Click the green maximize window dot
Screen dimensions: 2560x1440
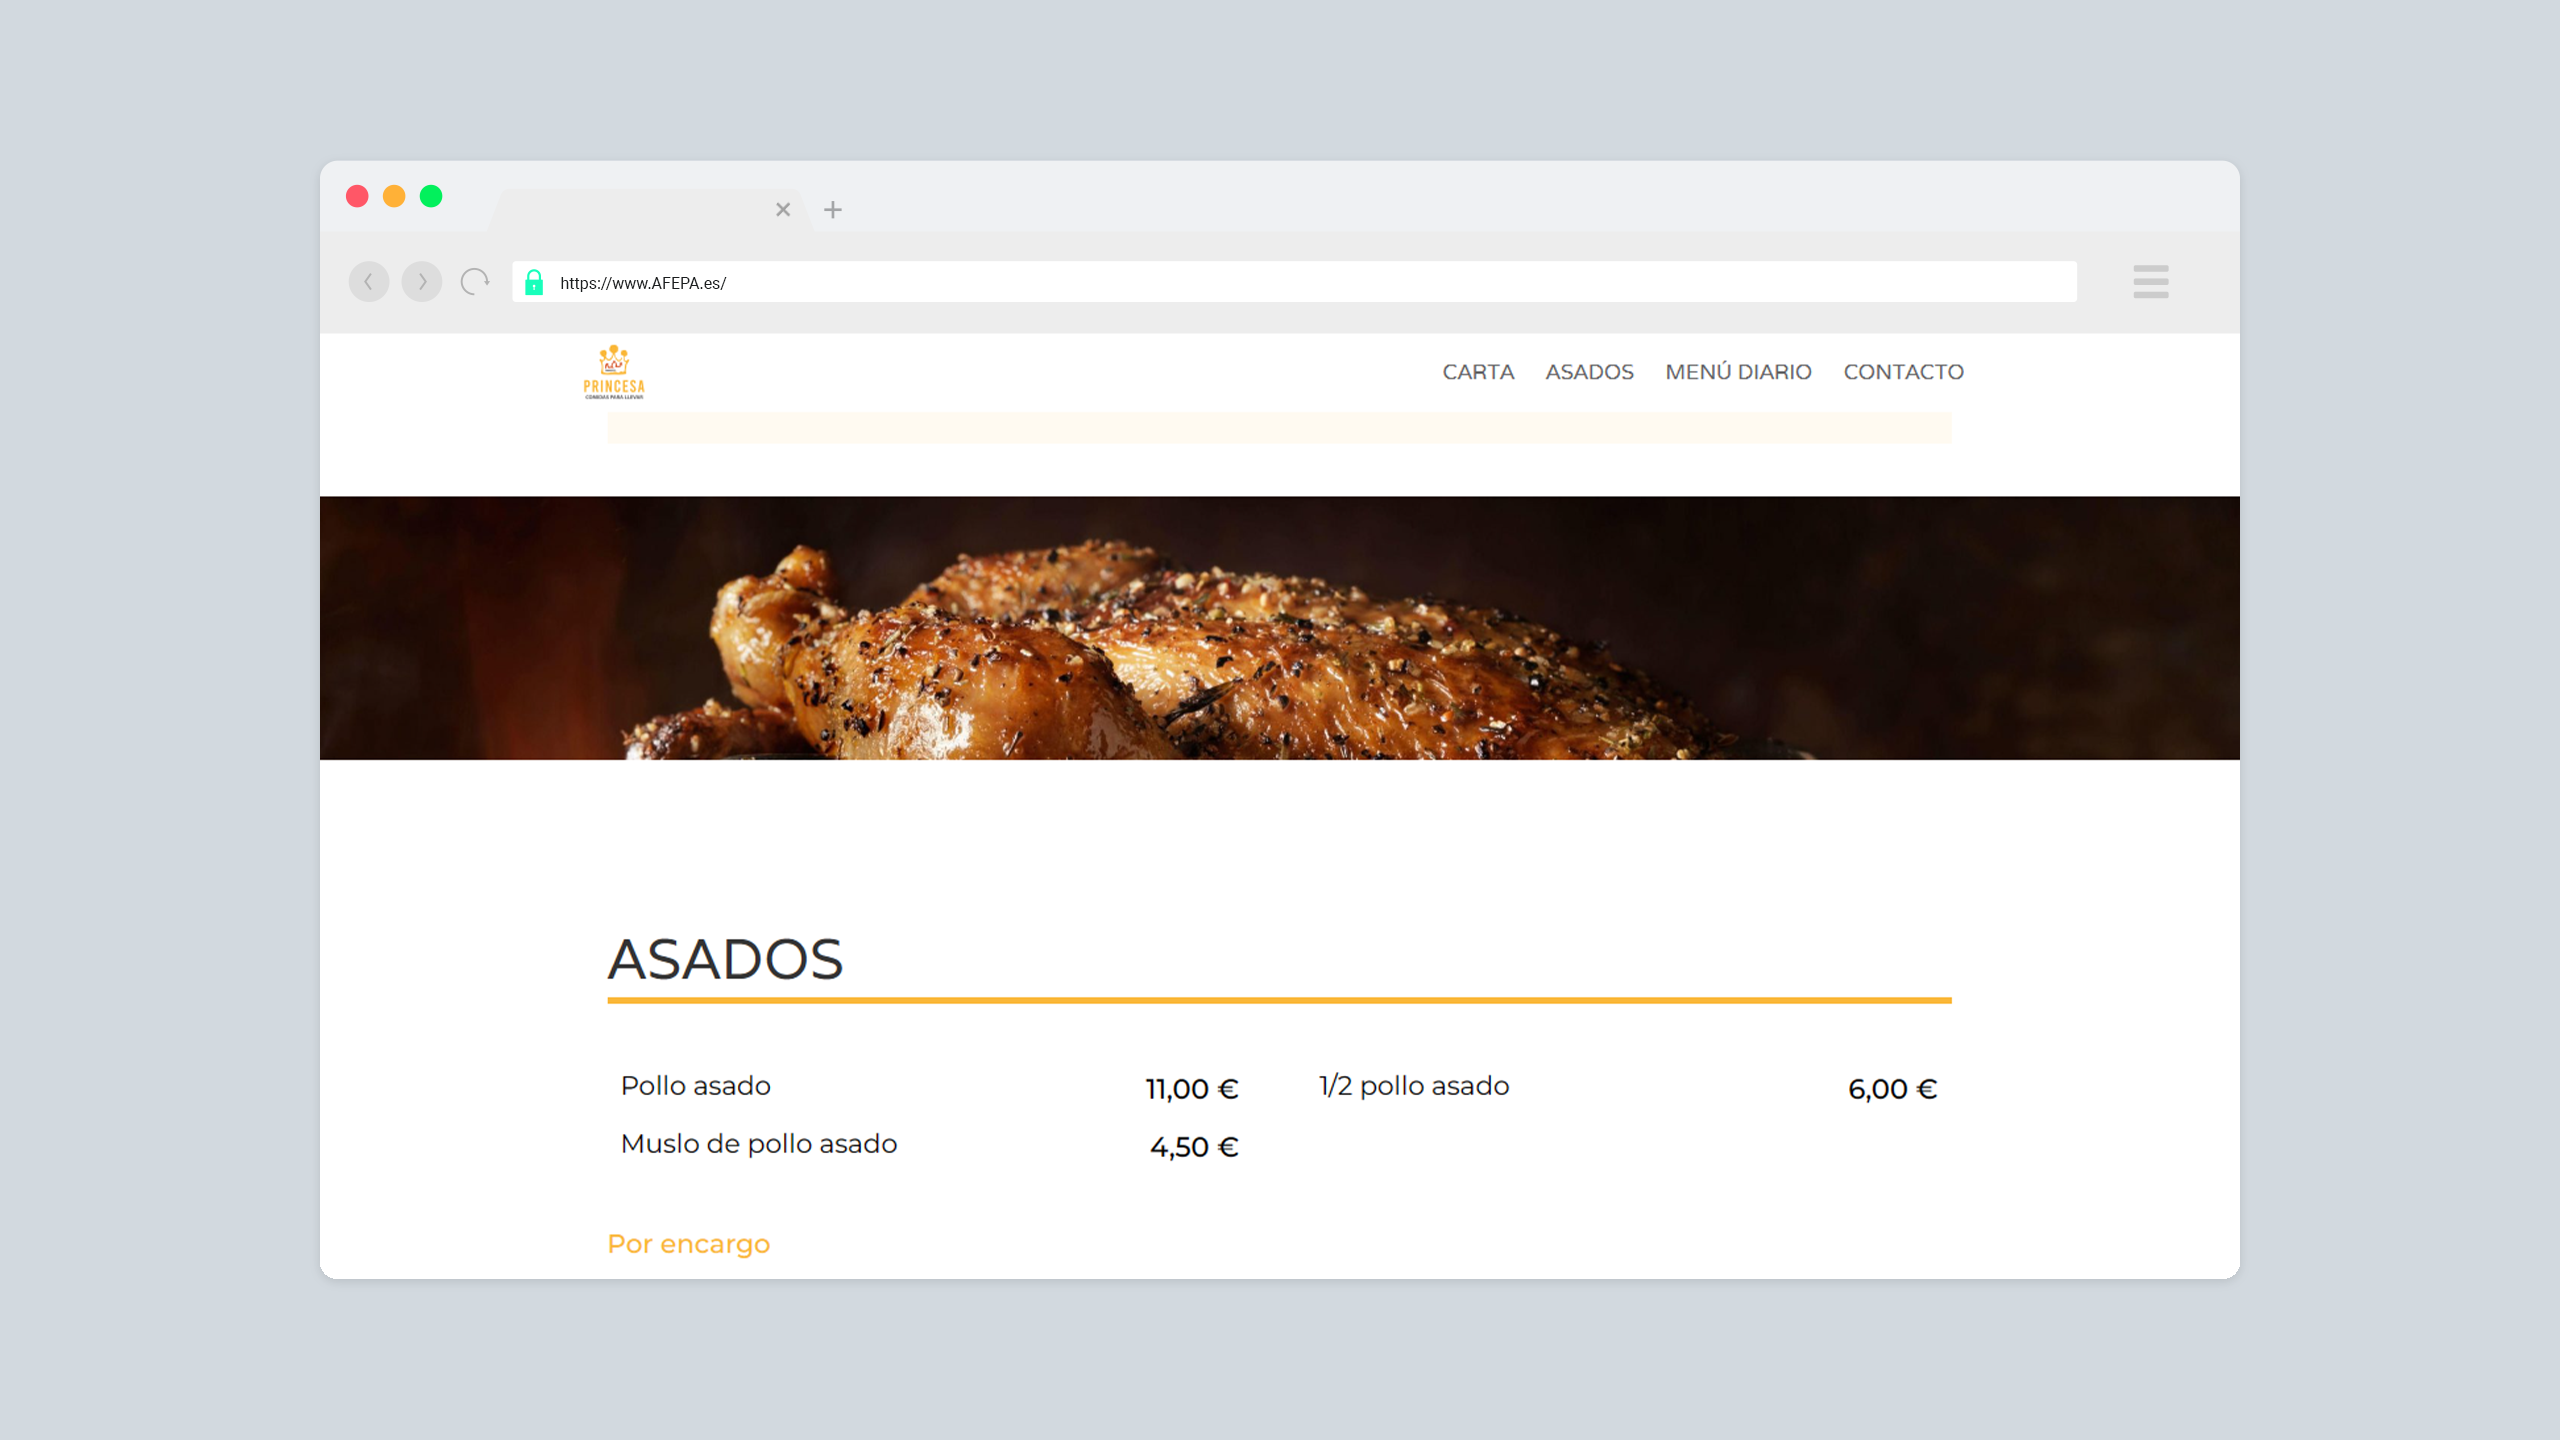(431, 196)
